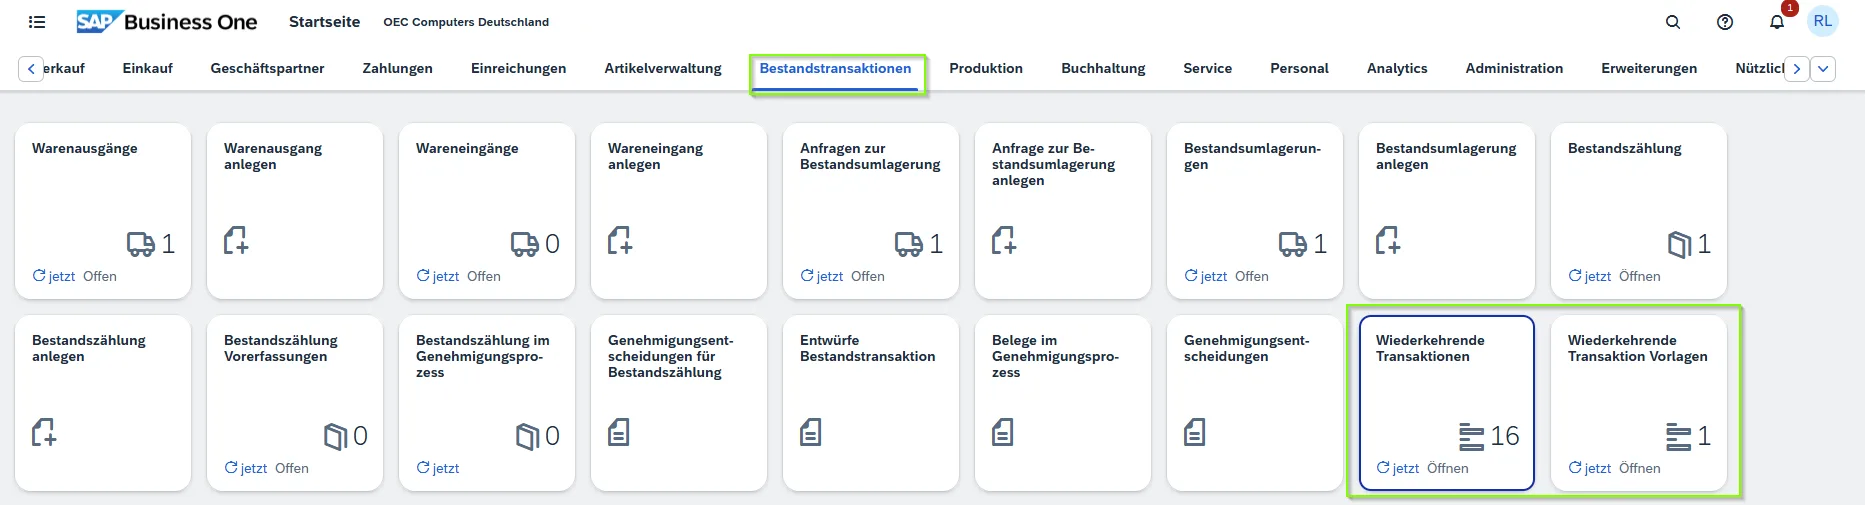Refresh the Warenausgänge tile count
Viewport: 1865px width, 505px height.
tap(40, 276)
